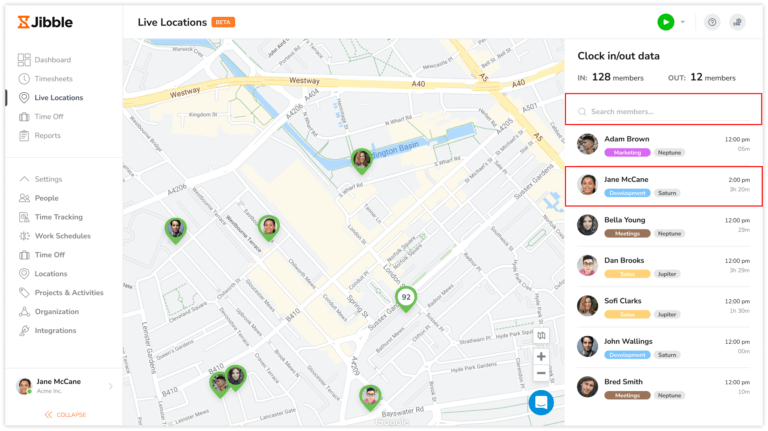Click the Dashboard icon
This screenshot has width=768, height=431.
[24, 60]
